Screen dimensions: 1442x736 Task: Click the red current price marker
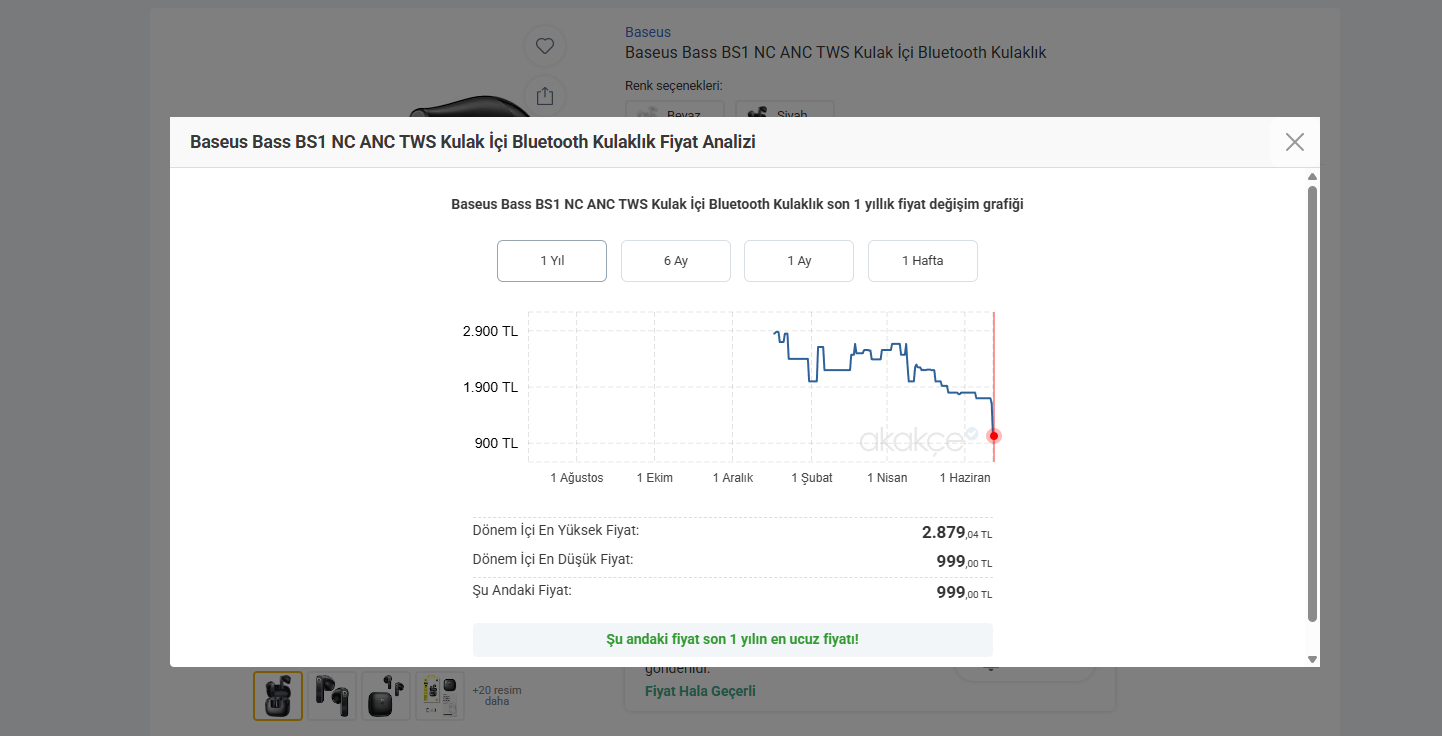click(993, 436)
